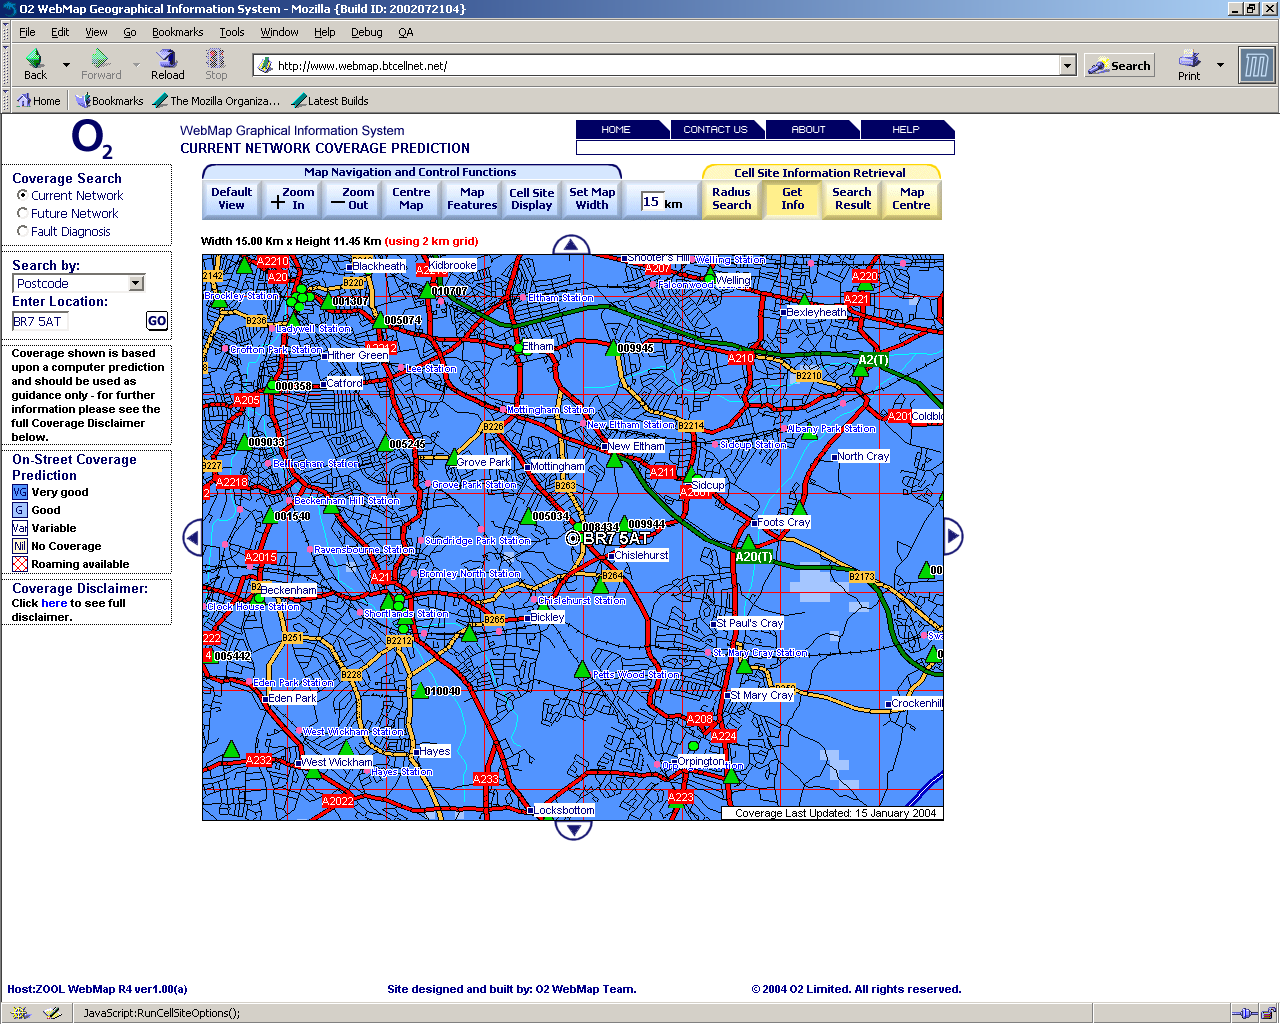Switch to the CONTACT US tab
1280x1024 pixels.
coord(715,129)
